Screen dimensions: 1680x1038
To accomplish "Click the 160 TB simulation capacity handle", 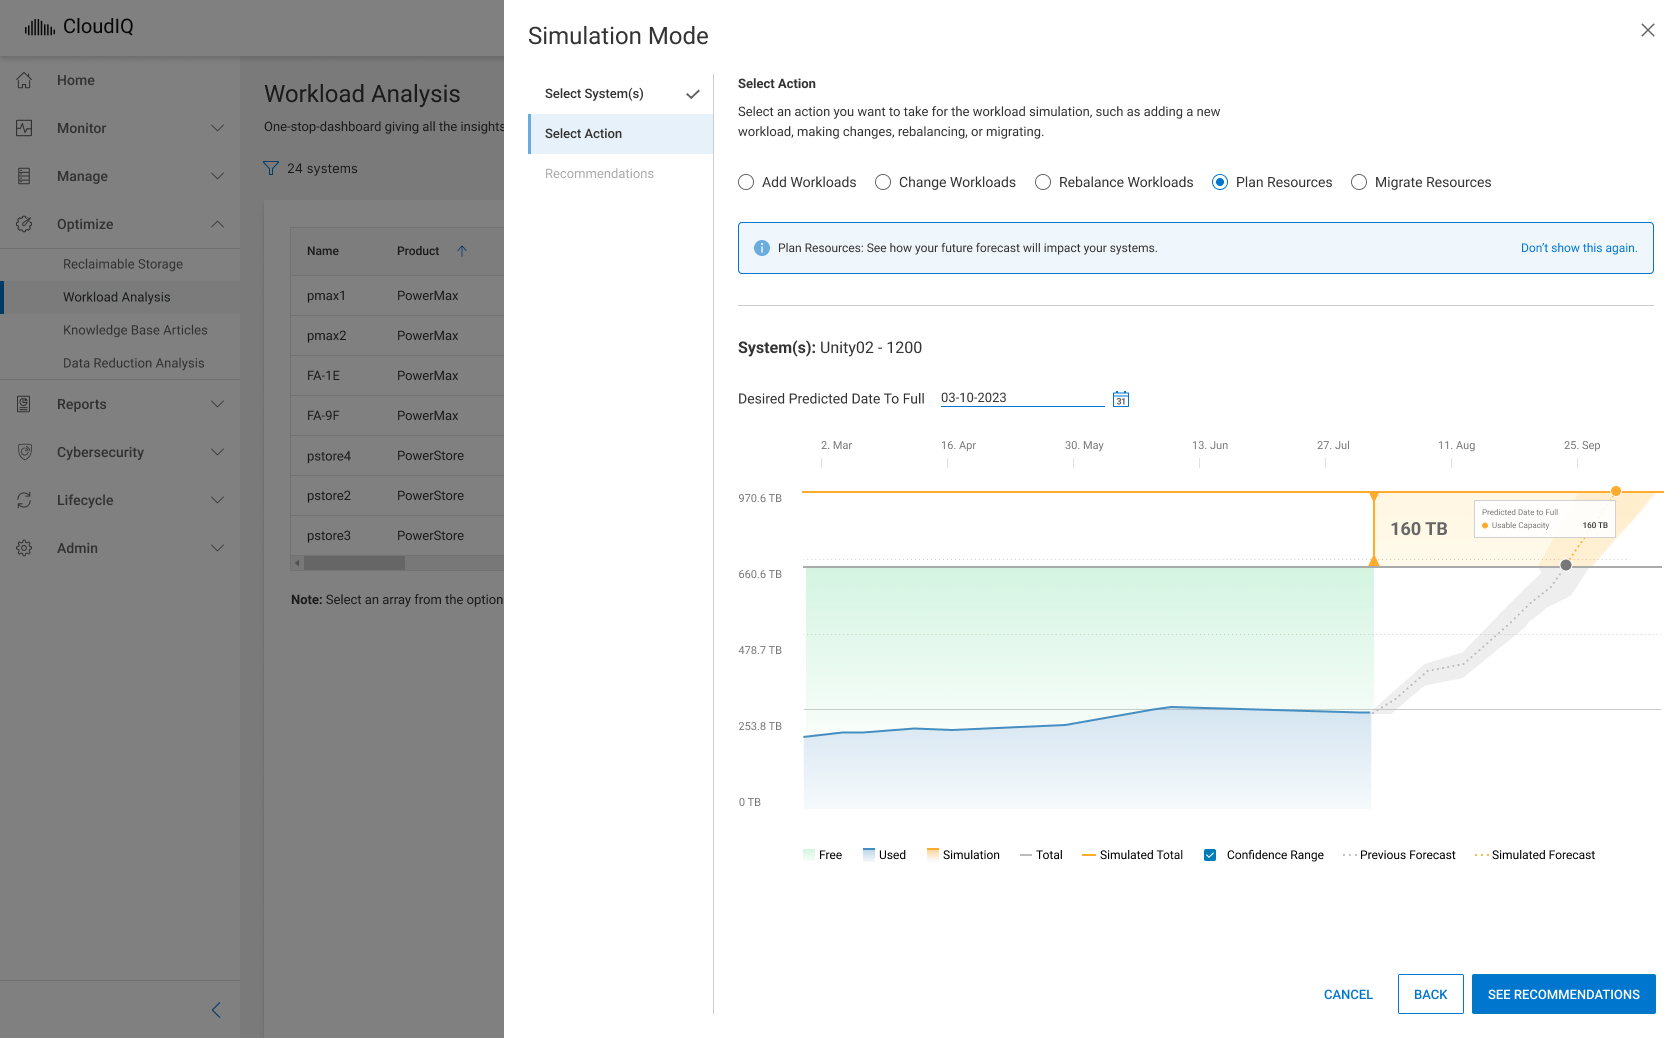I will 1374,529.
